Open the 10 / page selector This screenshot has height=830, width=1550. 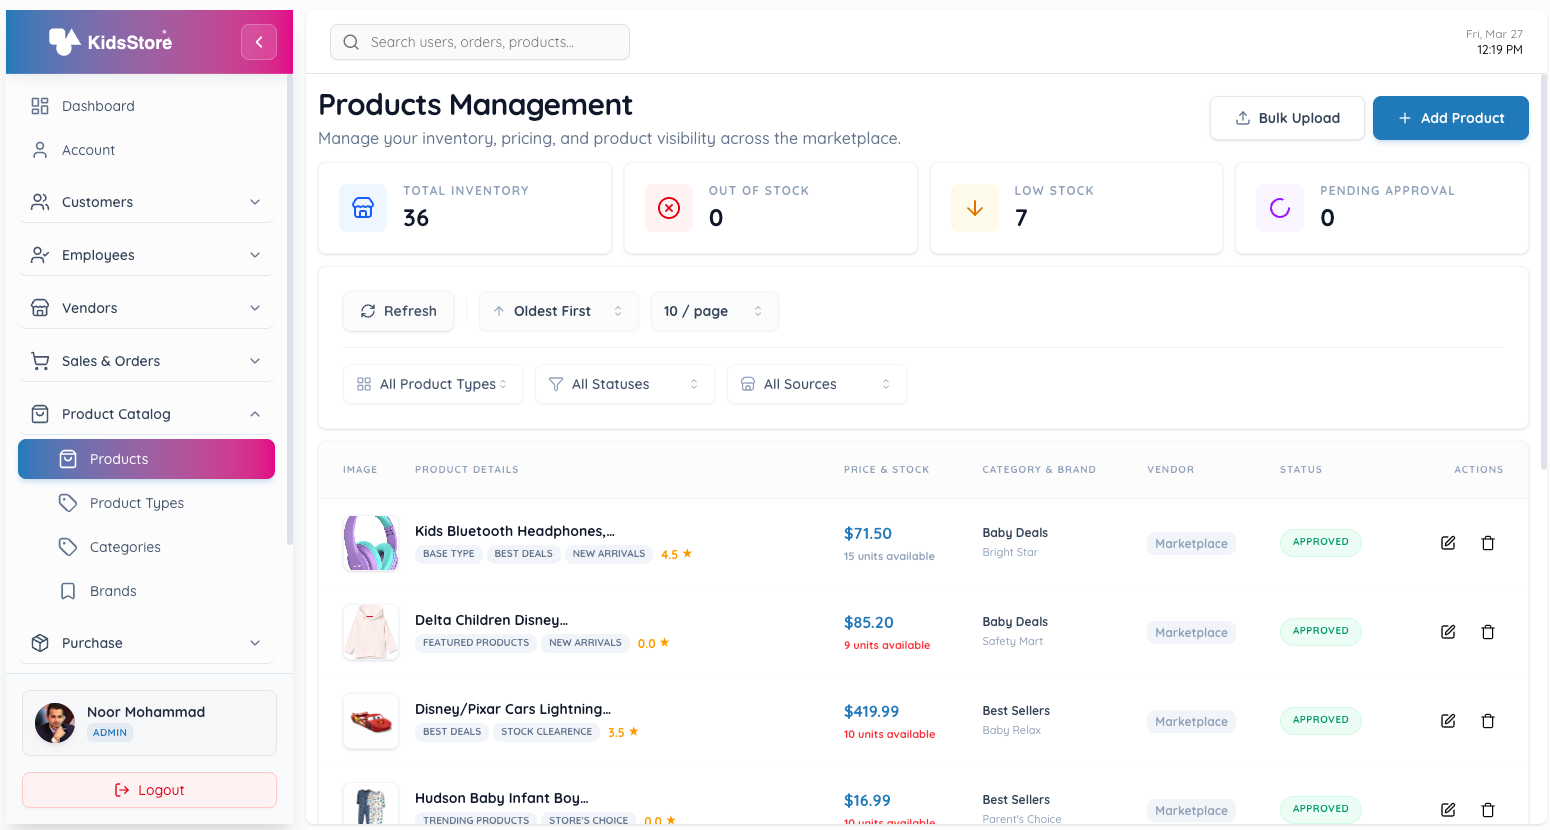click(x=714, y=311)
